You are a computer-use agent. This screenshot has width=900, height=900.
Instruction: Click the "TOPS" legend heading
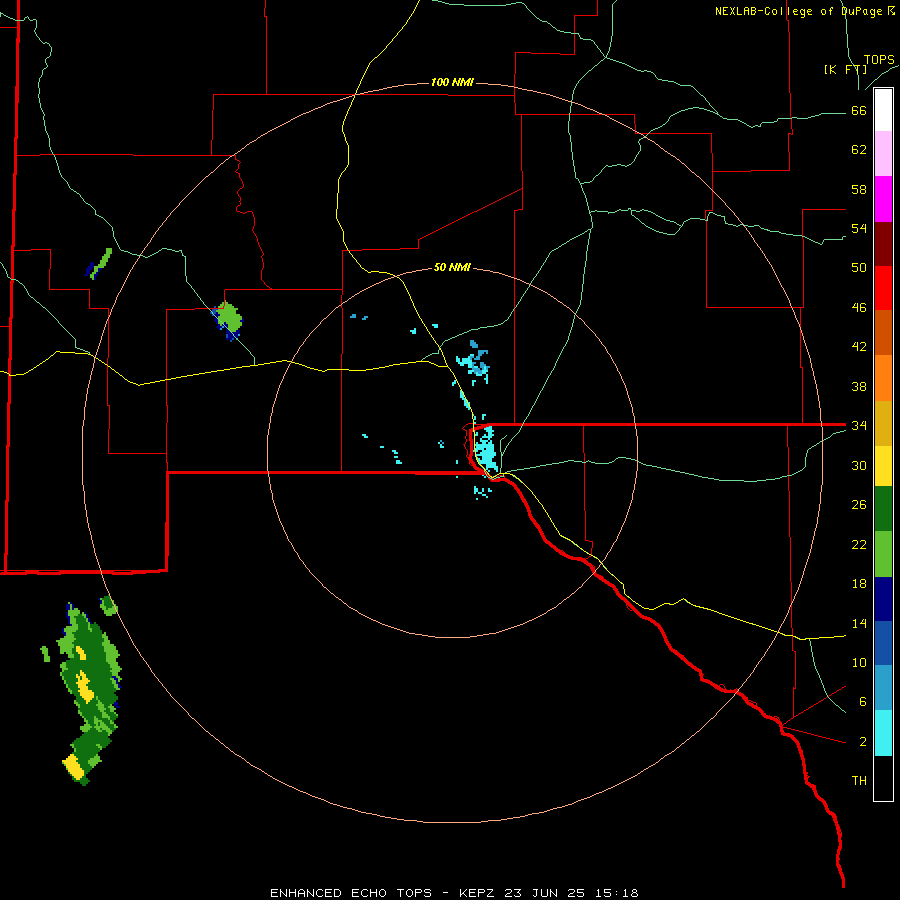(x=879, y=60)
